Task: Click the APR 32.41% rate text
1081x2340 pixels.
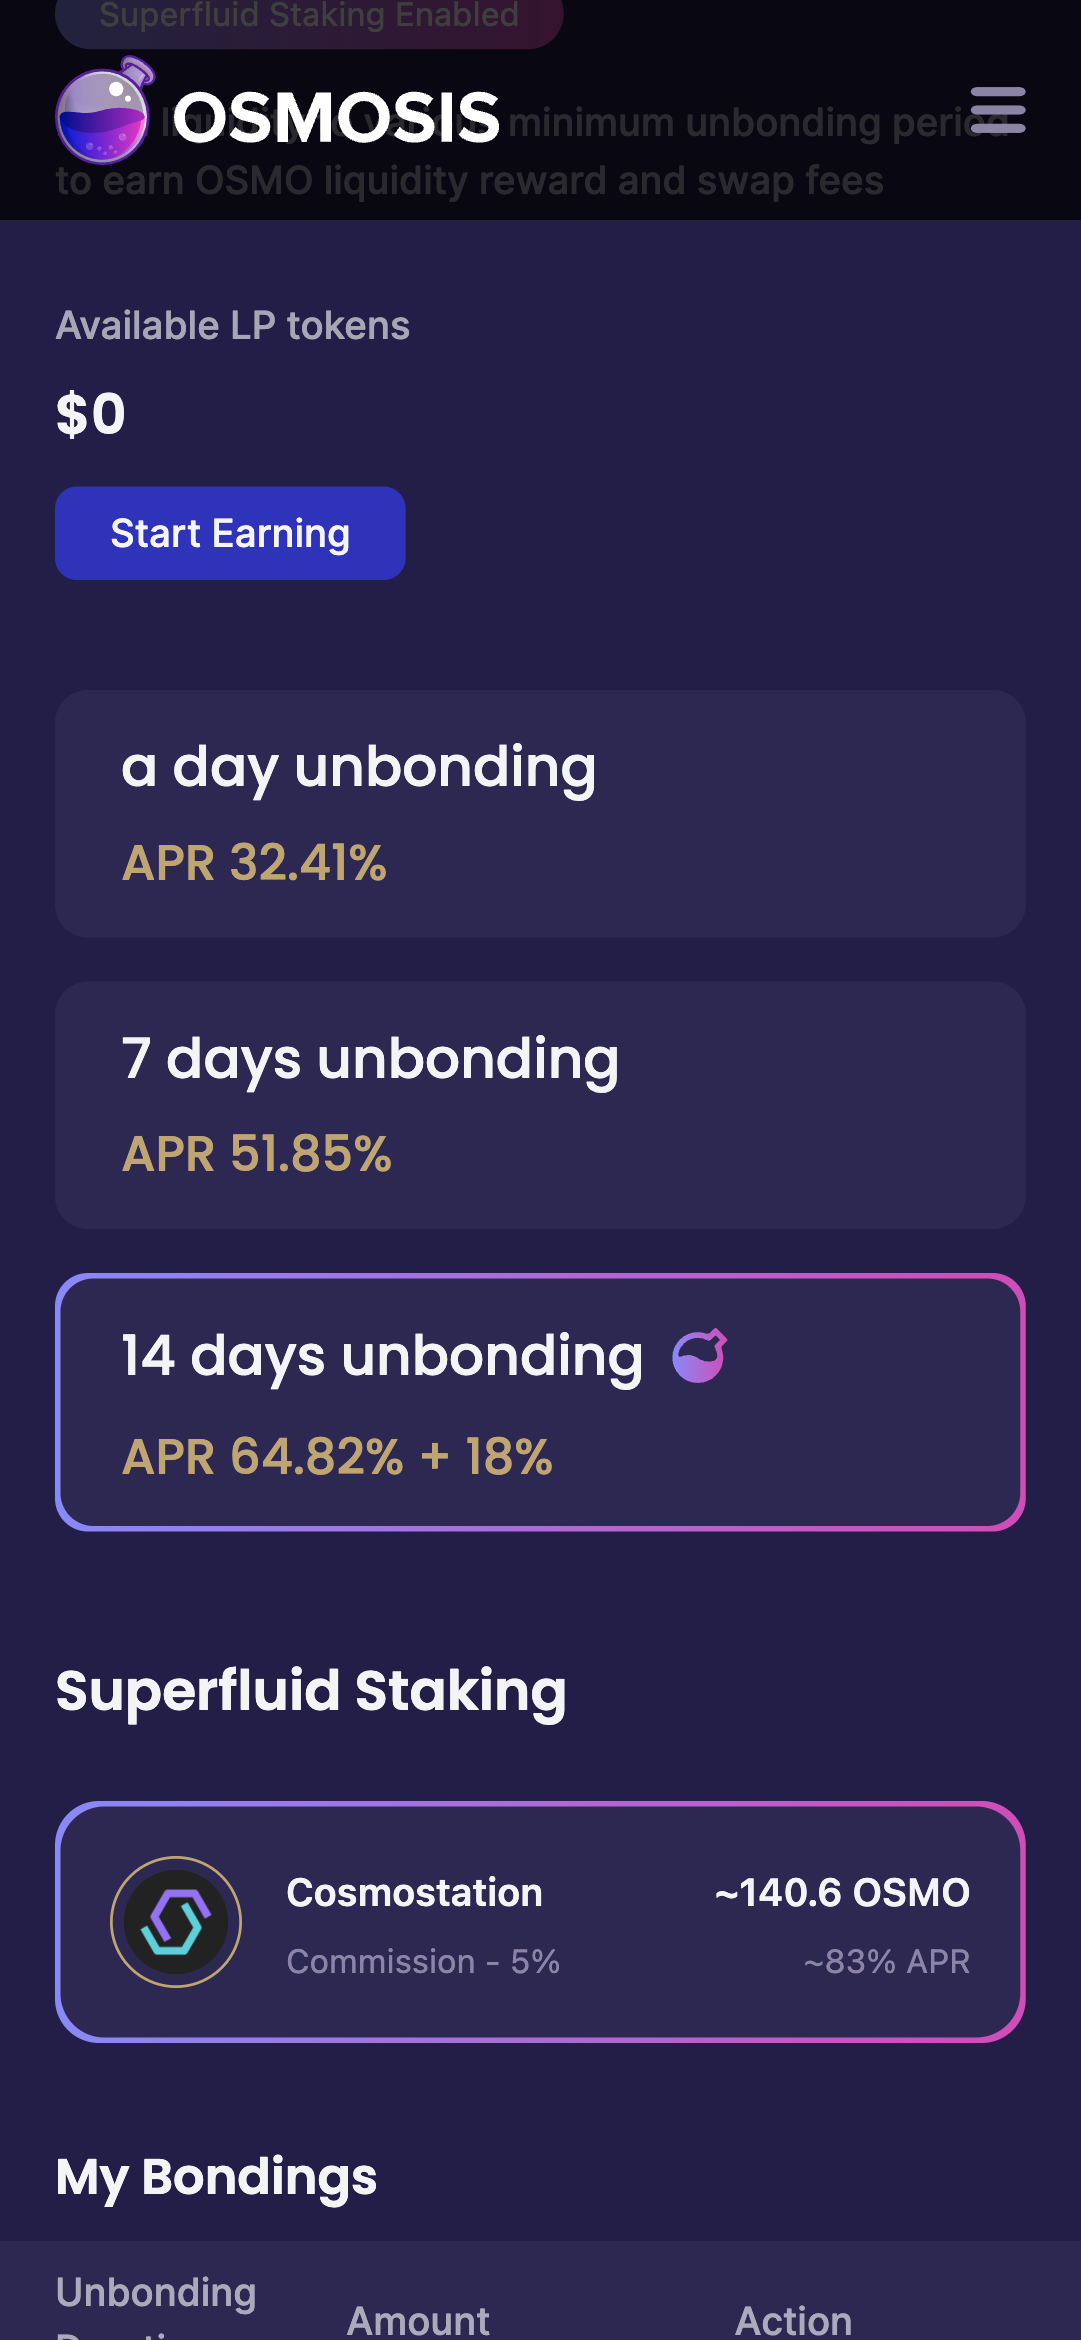Action: pos(254,863)
